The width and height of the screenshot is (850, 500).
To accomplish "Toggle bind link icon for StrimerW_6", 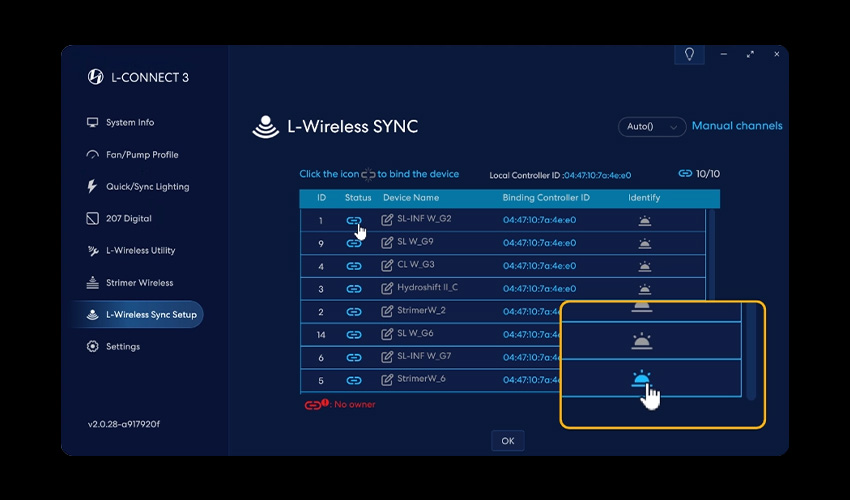I will tap(354, 380).
